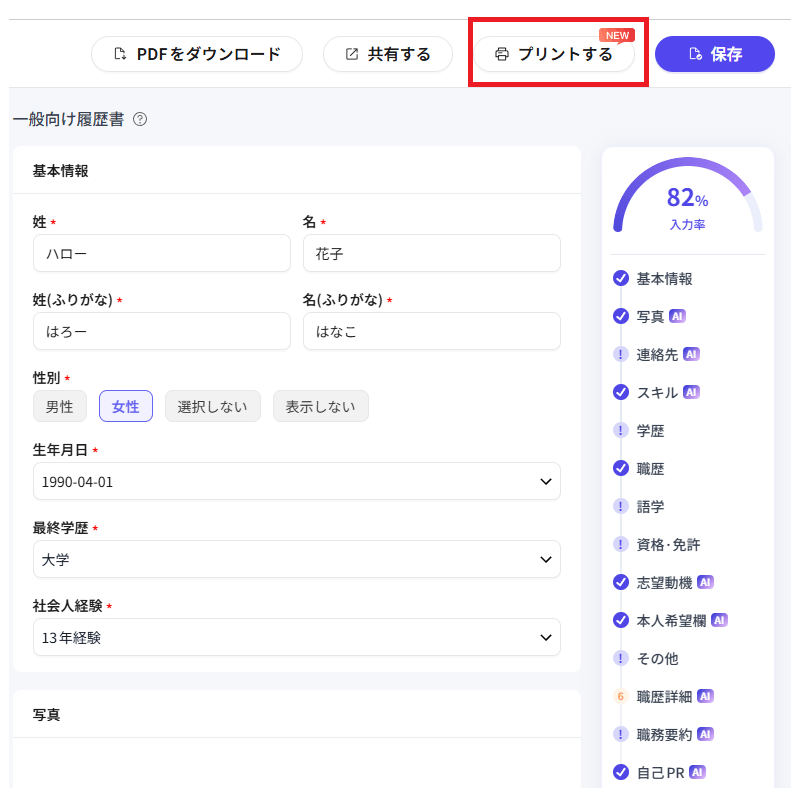Click the 名(ふりがな) field containing はなこ
Image resolution: width=804 pixels, height=797 pixels.
432,331
